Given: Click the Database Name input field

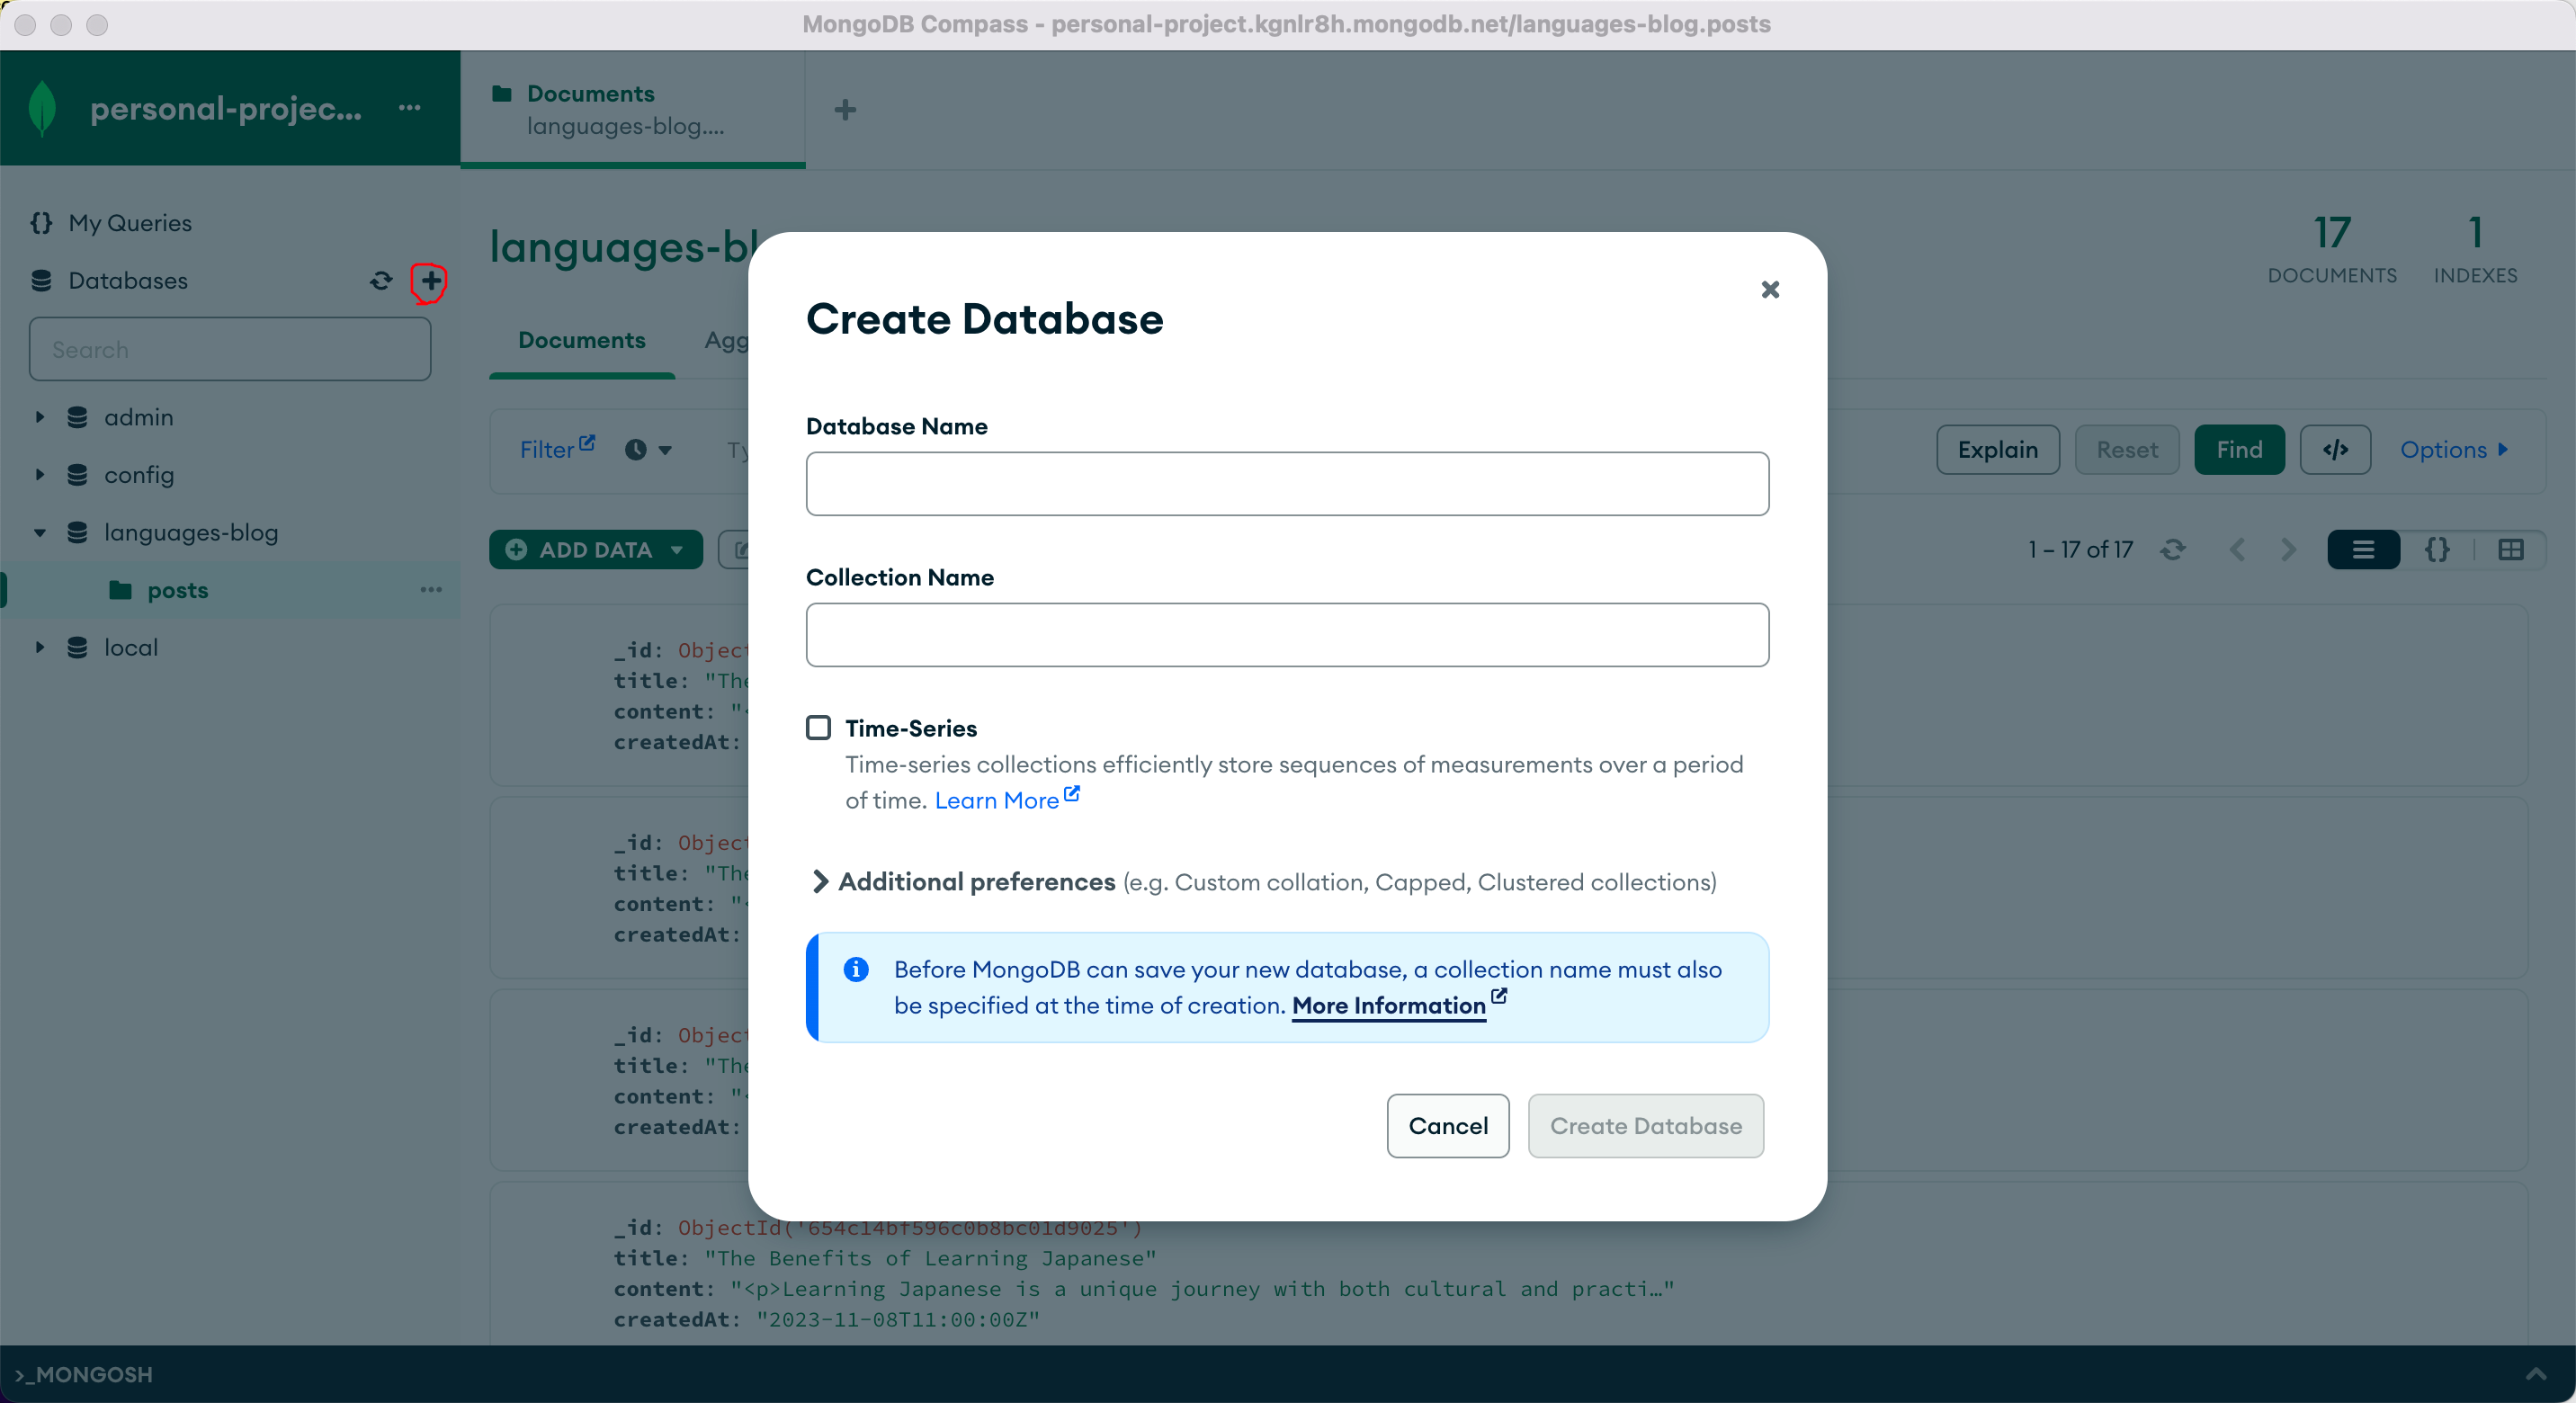Looking at the screenshot, I should click(1287, 484).
